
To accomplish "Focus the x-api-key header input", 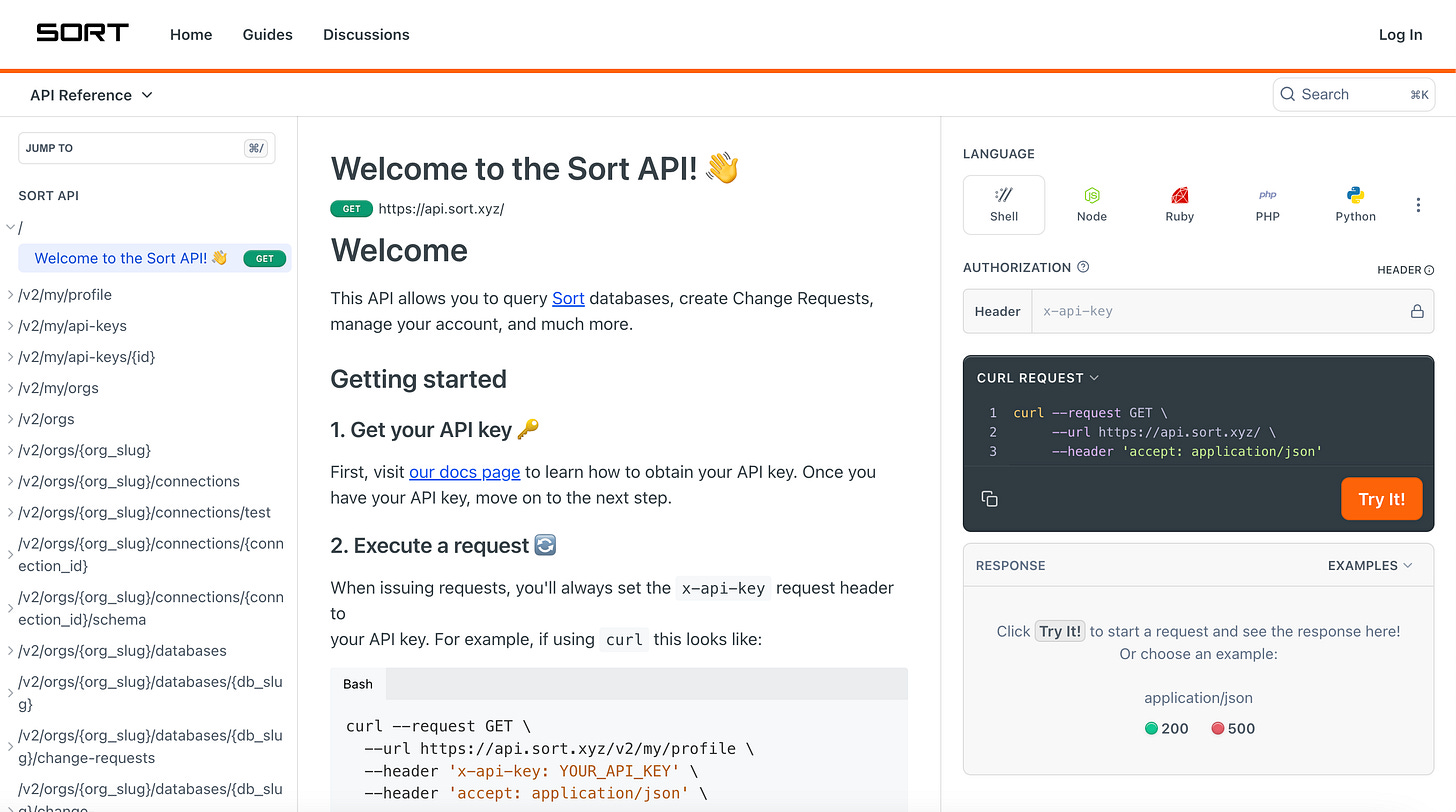I will click(x=1220, y=311).
